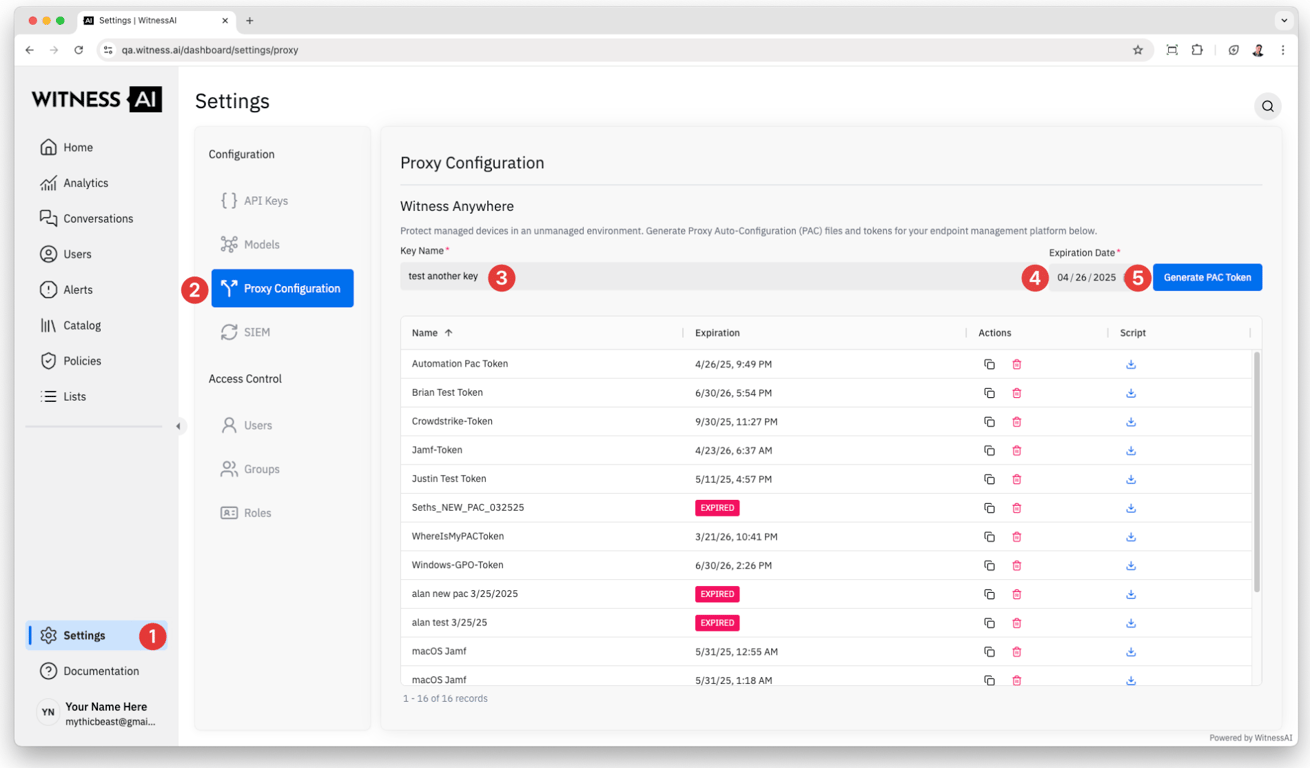The width and height of the screenshot is (1310, 768).
Task: Open the Policies page
Action: tap(82, 361)
